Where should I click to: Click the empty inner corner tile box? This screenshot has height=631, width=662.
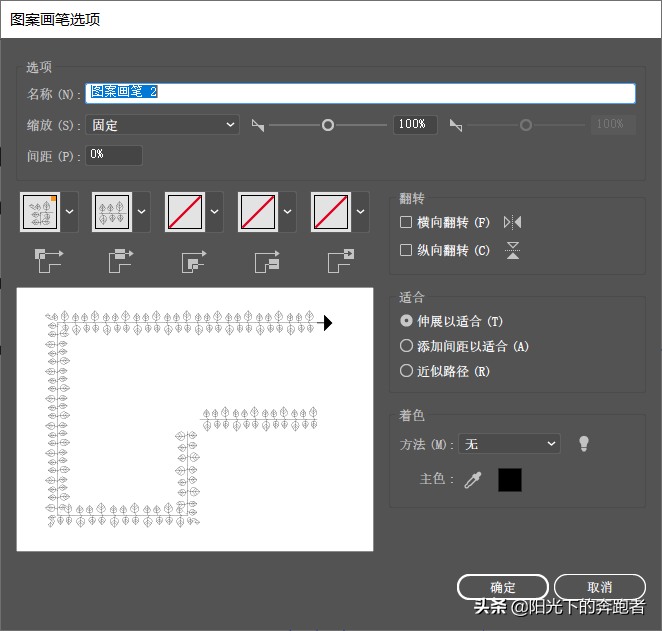[186, 211]
